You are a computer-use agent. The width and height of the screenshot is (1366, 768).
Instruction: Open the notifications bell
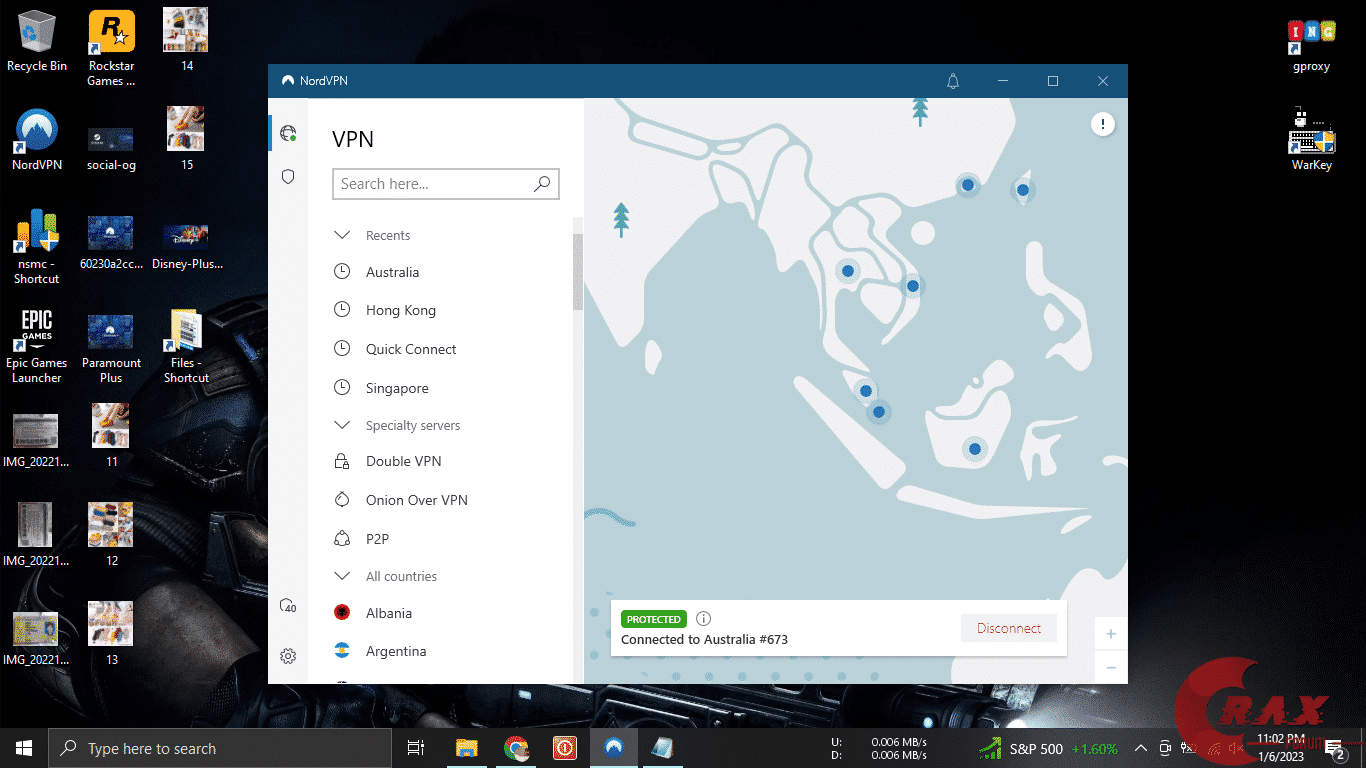pyautogui.click(x=952, y=80)
